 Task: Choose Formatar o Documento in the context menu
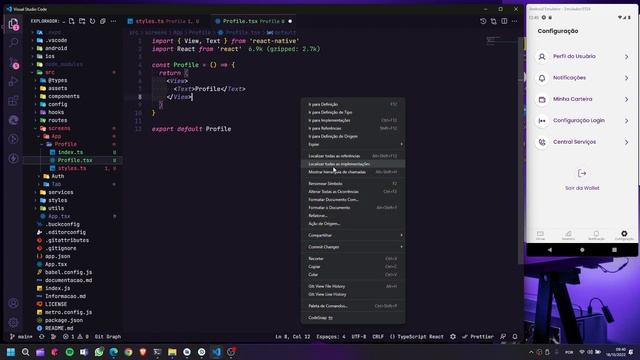click(x=353, y=207)
